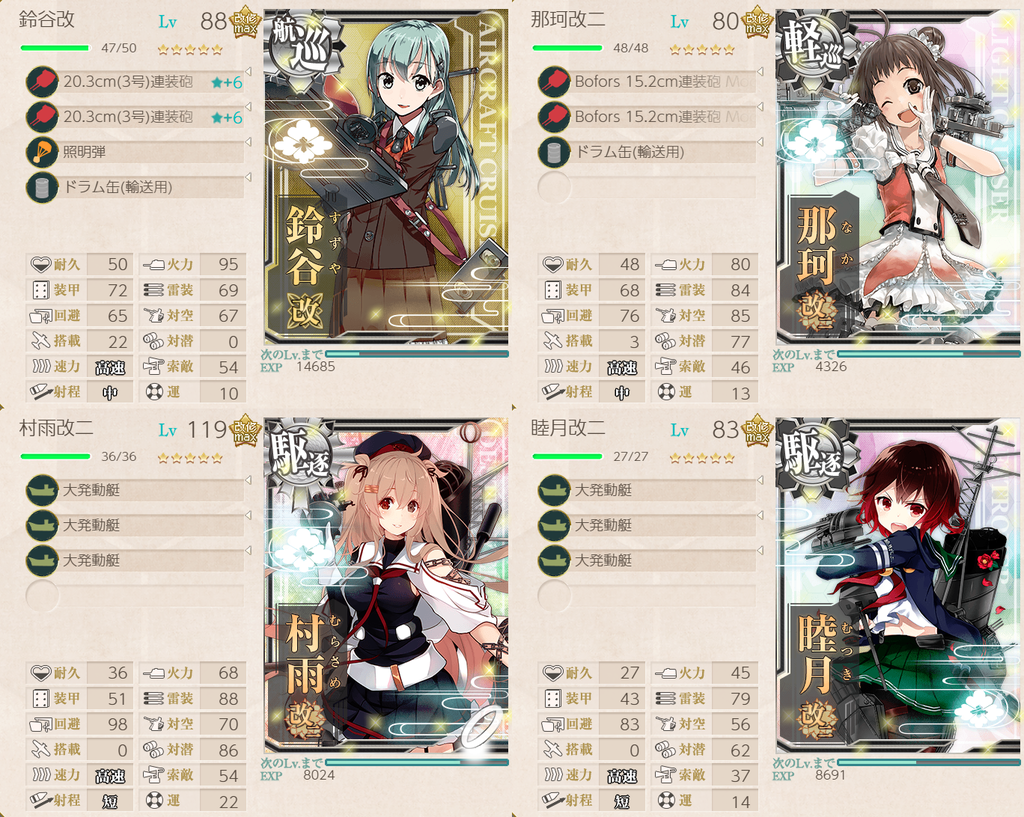Screen dimensions: 1024x817
Task: Click Mutsuki's 火力 firepower stat
Action: (x=705, y=673)
